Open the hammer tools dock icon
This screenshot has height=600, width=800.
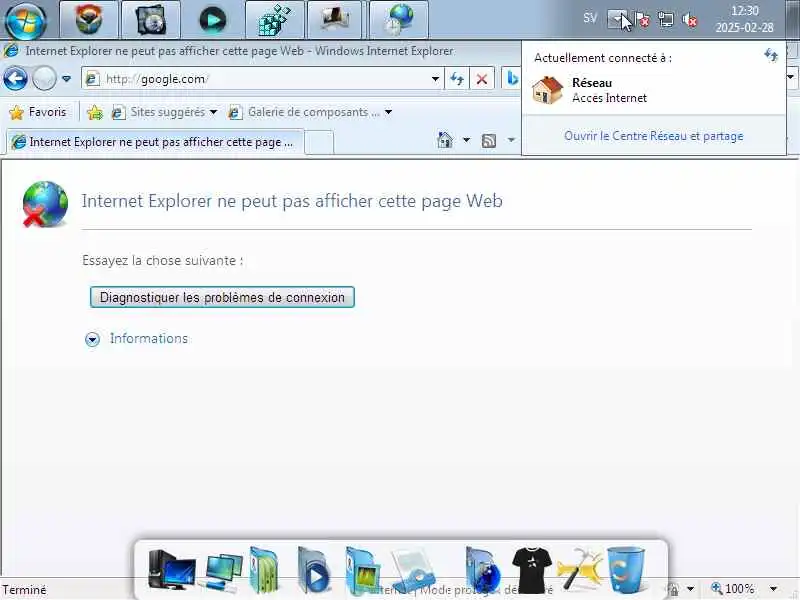click(x=580, y=568)
